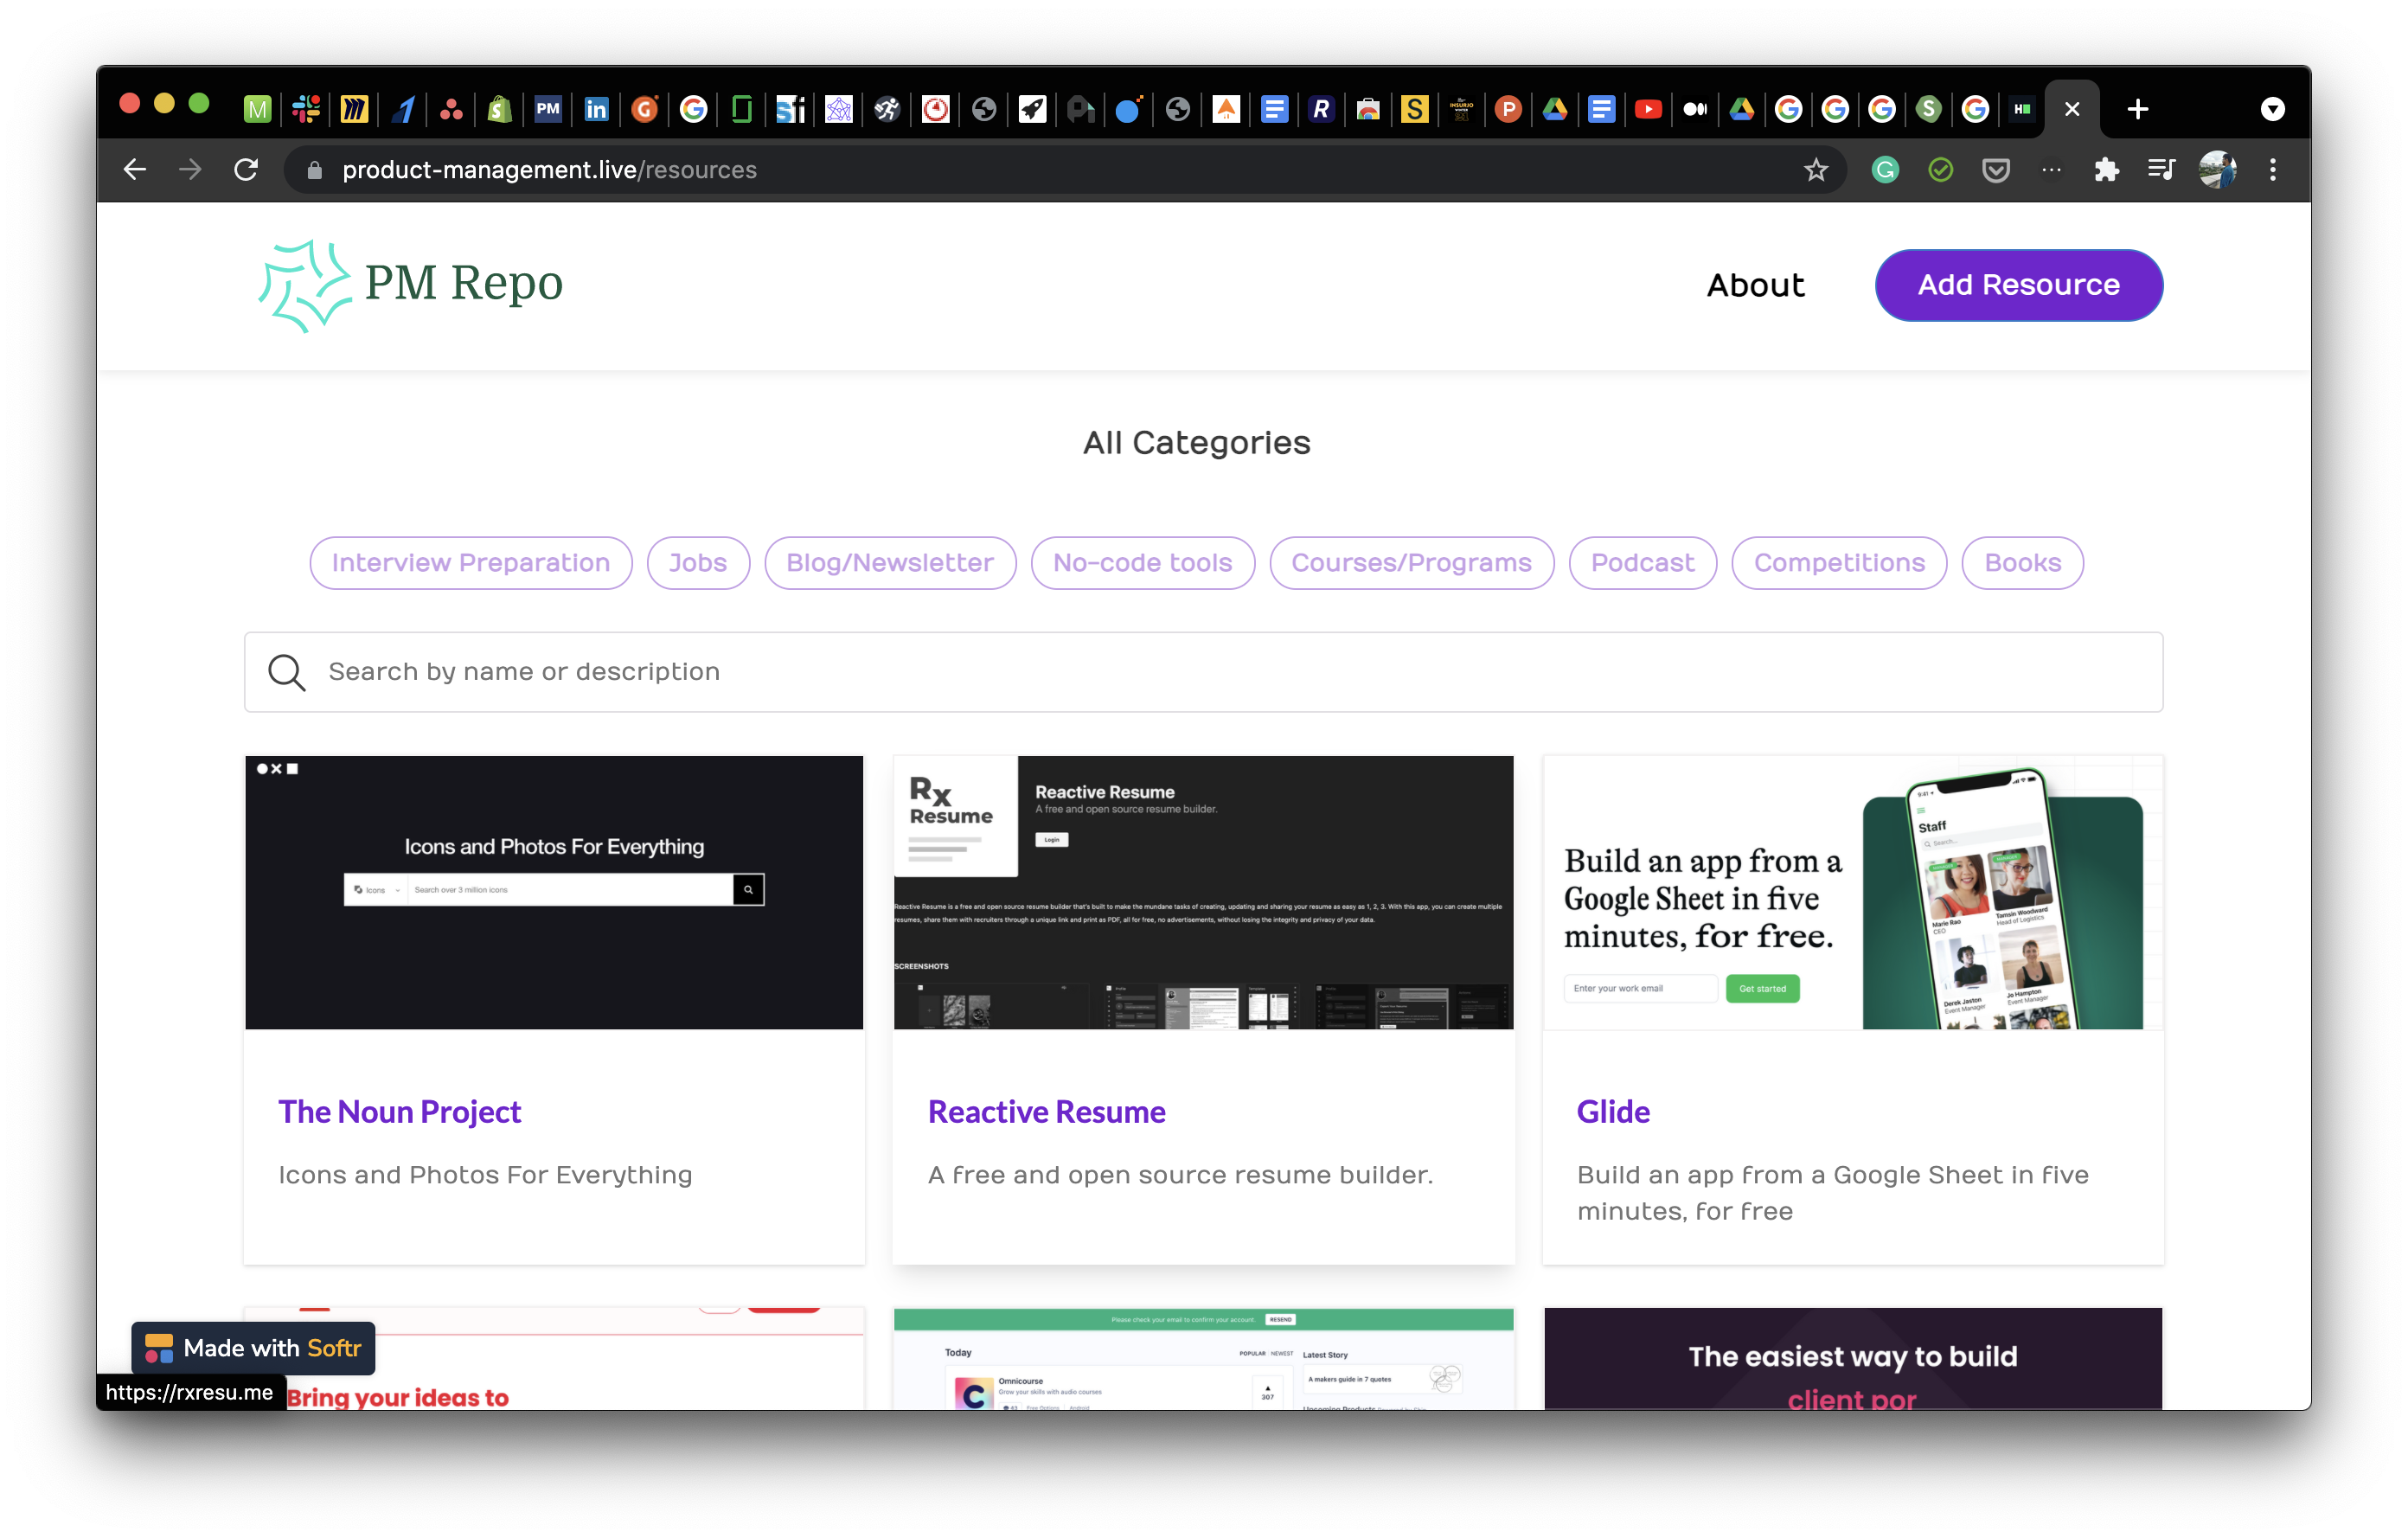Toggle the Podcast category filter
The width and height of the screenshot is (2408, 1538).
pyautogui.click(x=1642, y=563)
